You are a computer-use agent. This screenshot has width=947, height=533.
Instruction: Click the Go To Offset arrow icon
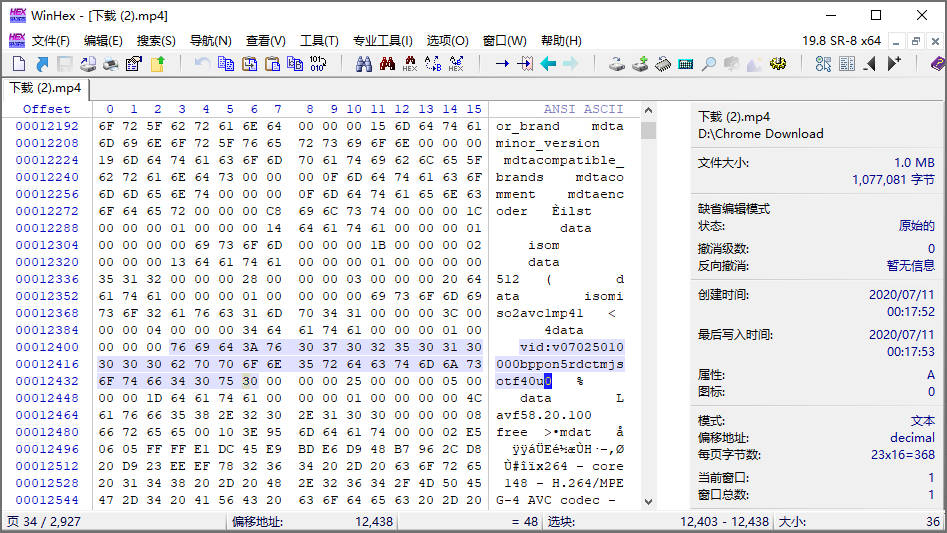point(502,64)
